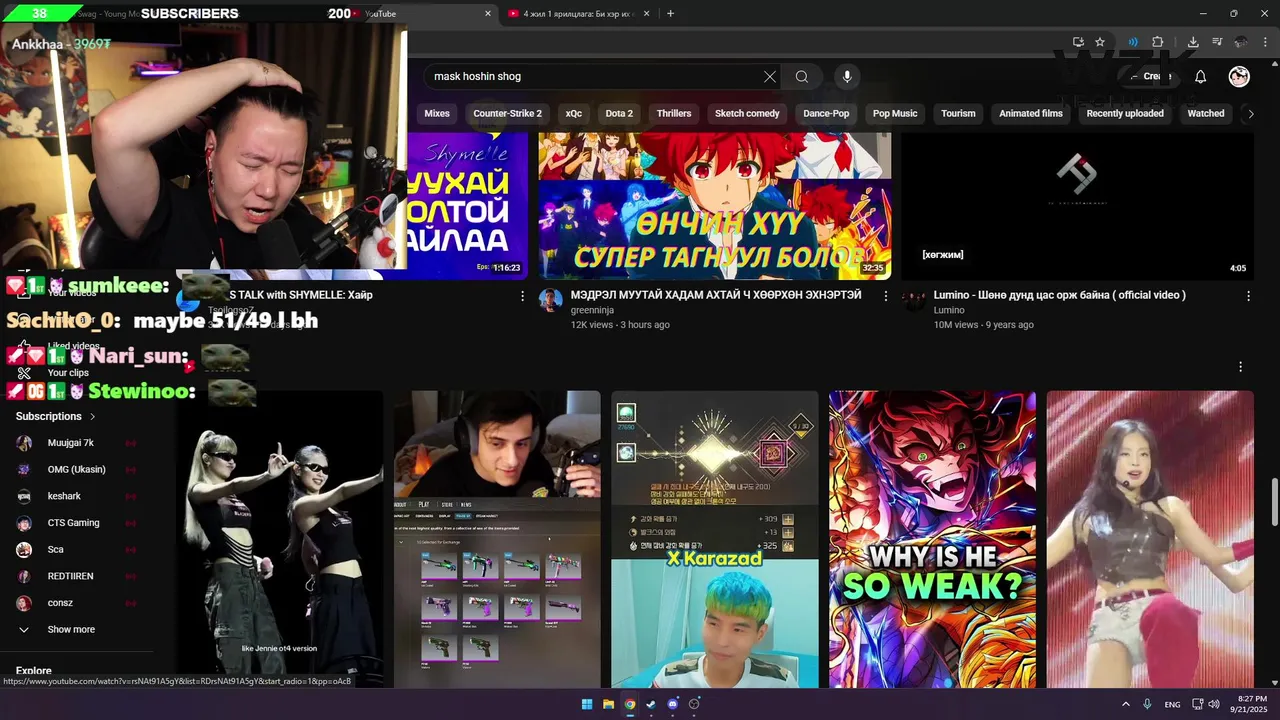
Task: Open the Shorts shelf three-dot menu
Action: (x=1240, y=367)
